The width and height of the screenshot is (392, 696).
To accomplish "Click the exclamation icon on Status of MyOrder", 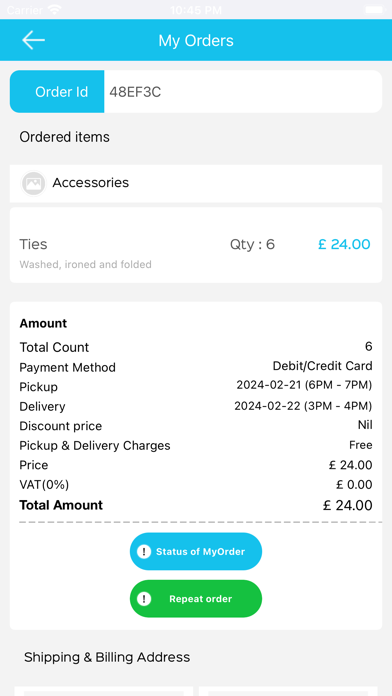I will 144,552.
